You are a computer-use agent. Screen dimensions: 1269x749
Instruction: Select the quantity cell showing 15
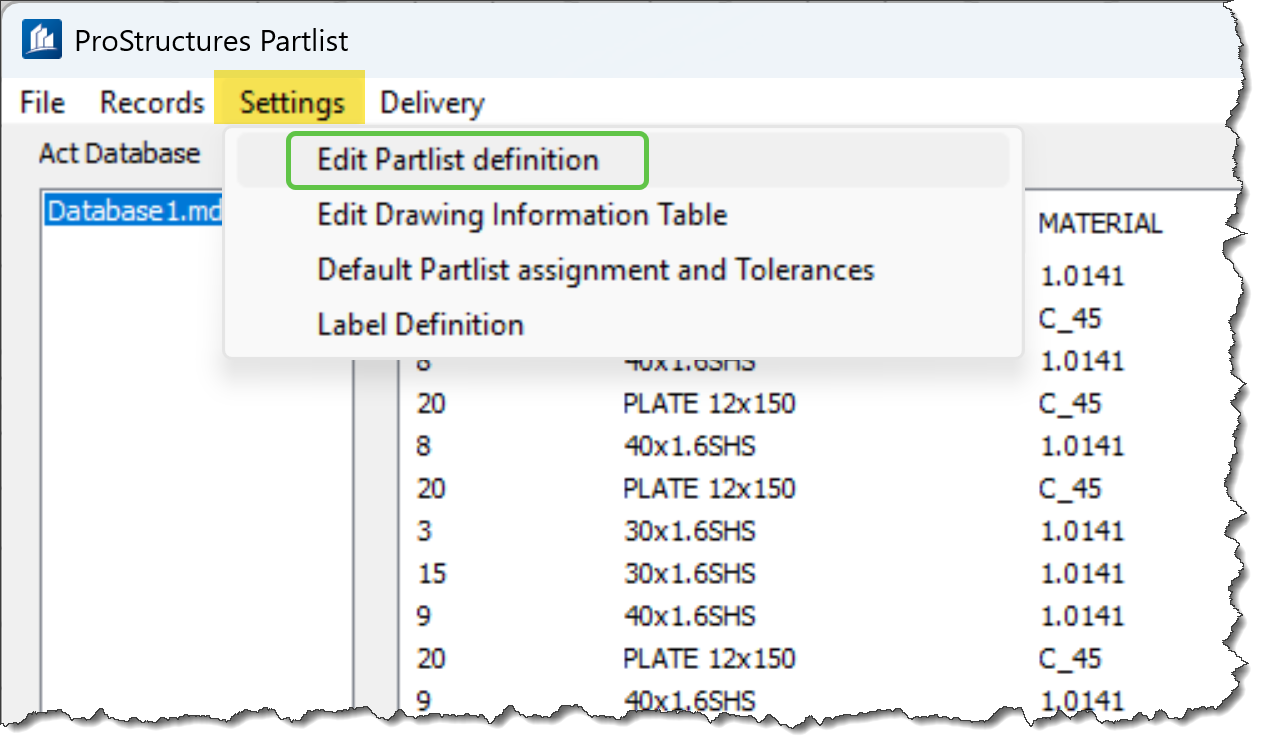point(431,574)
